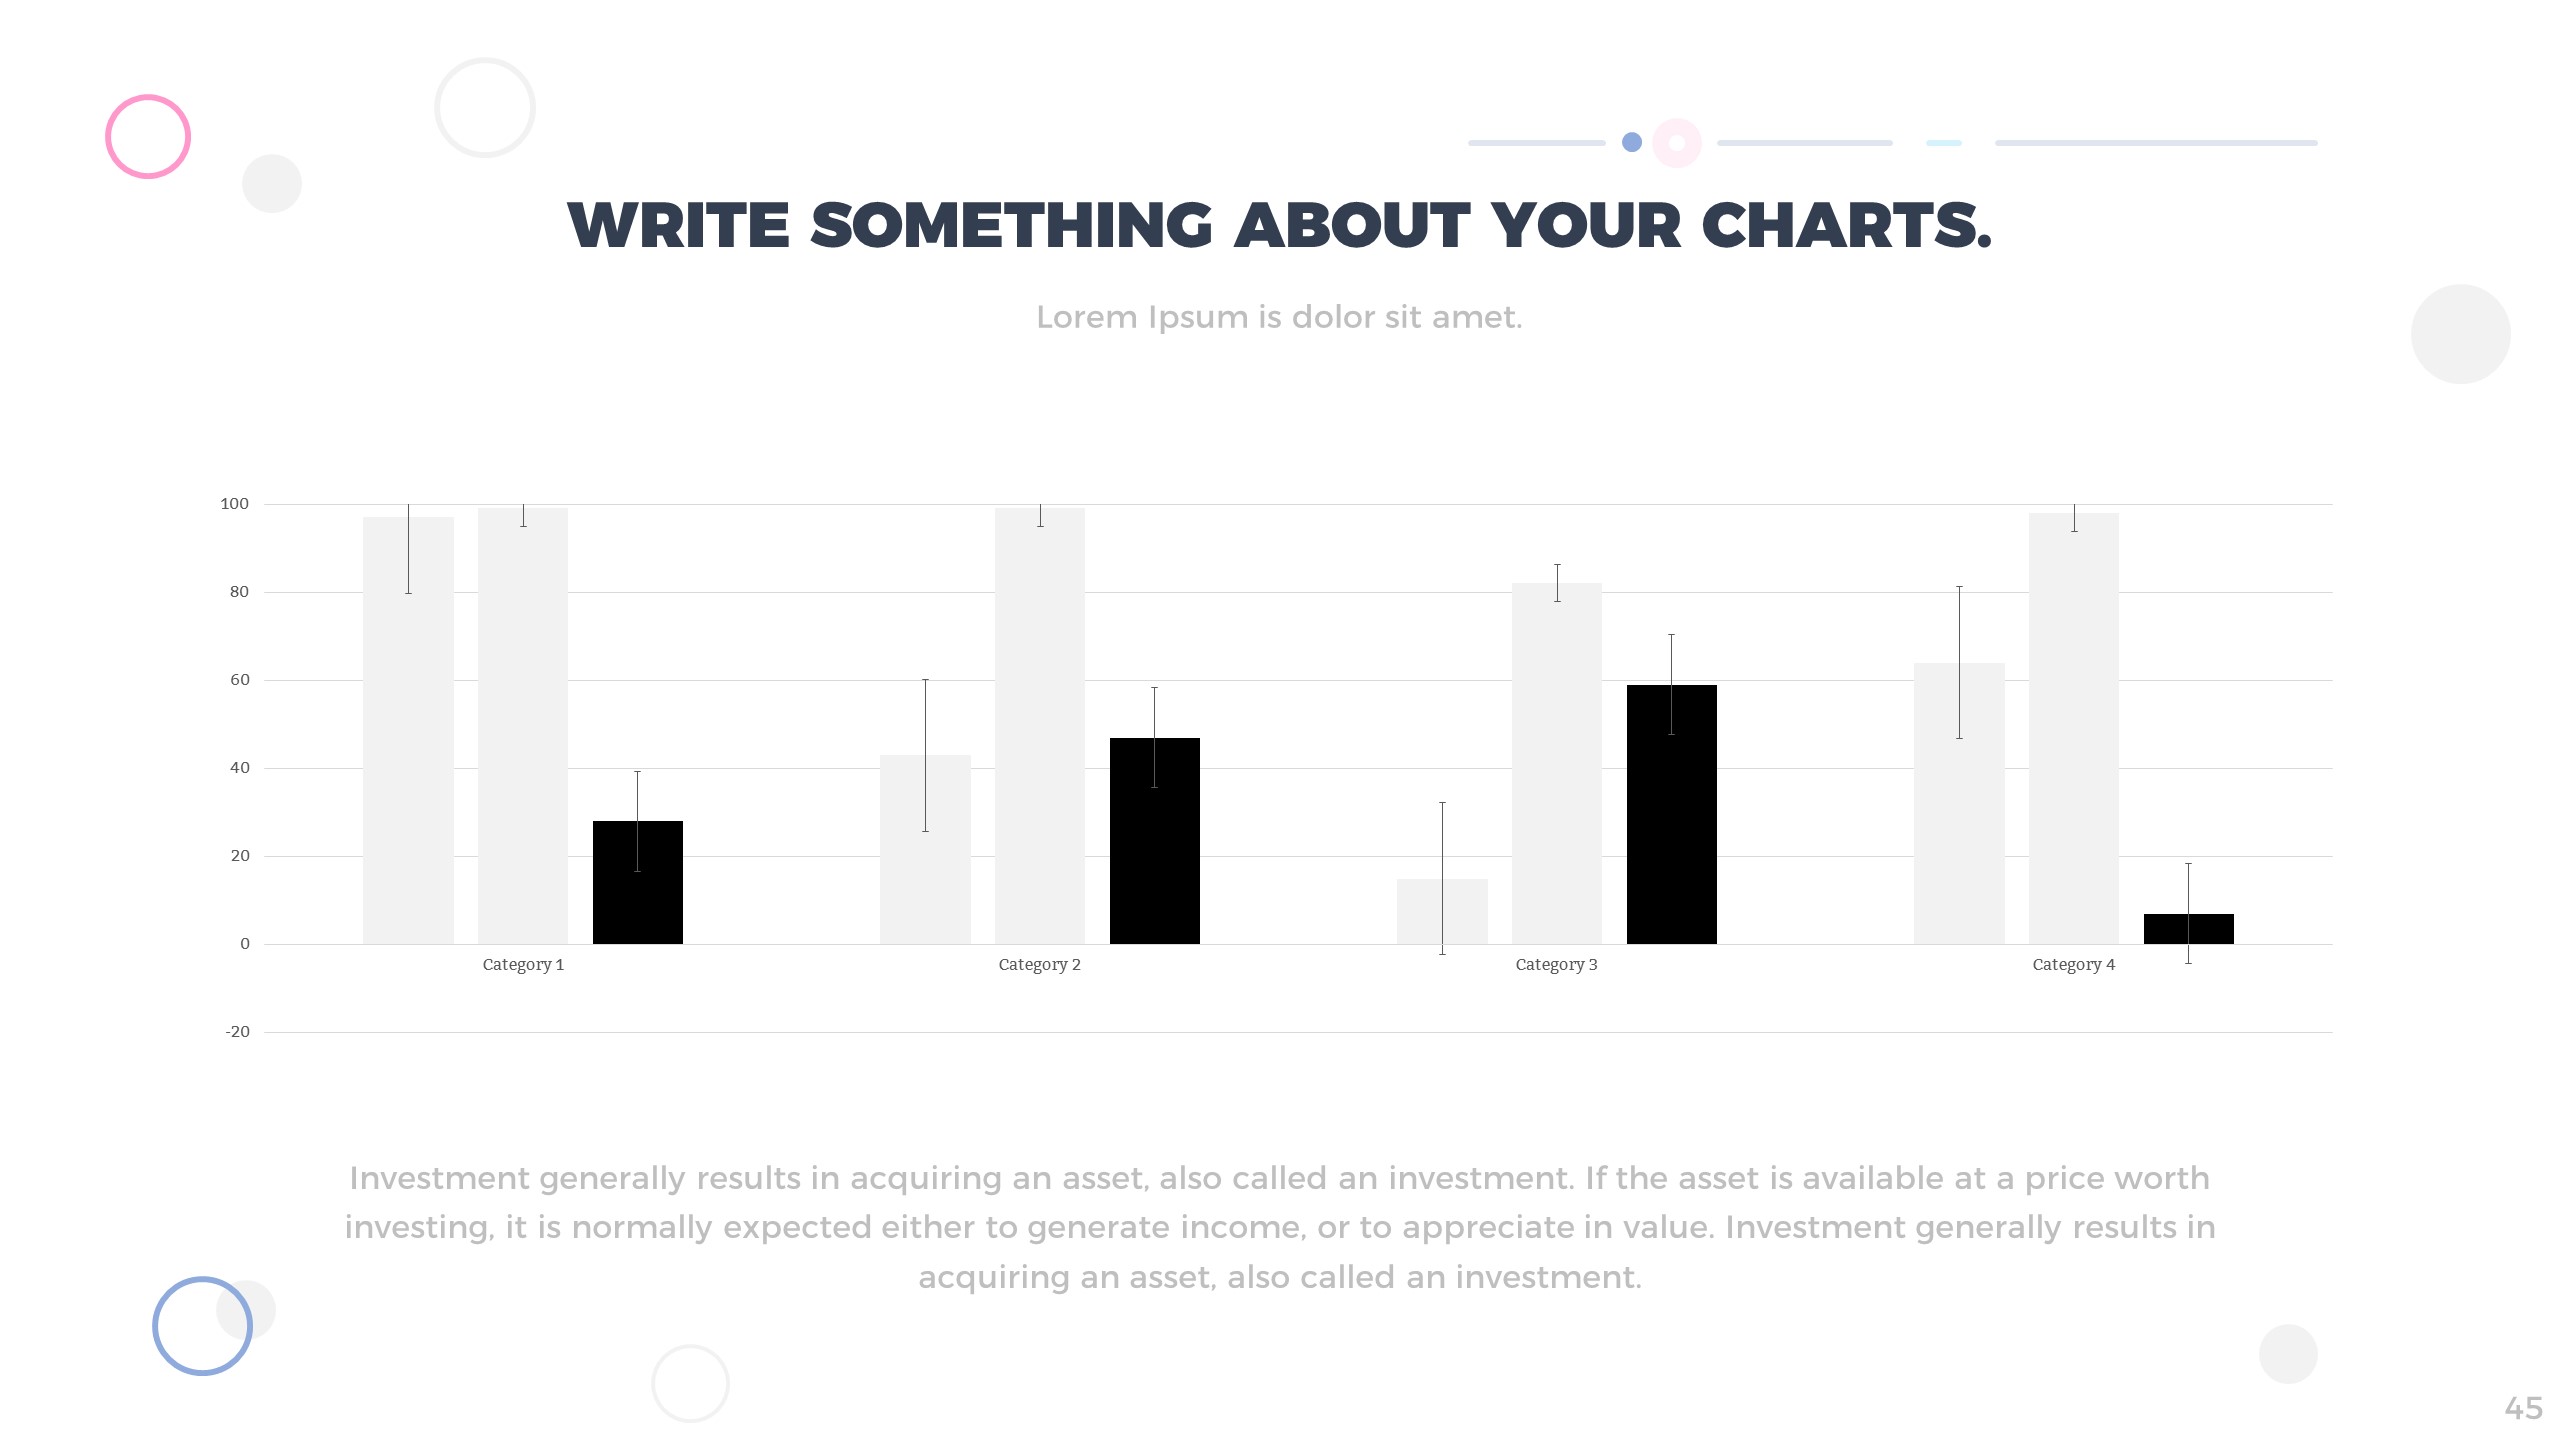Click the pink dot with white center
This screenshot has width=2560, height=1440.
coord(1677,143)
